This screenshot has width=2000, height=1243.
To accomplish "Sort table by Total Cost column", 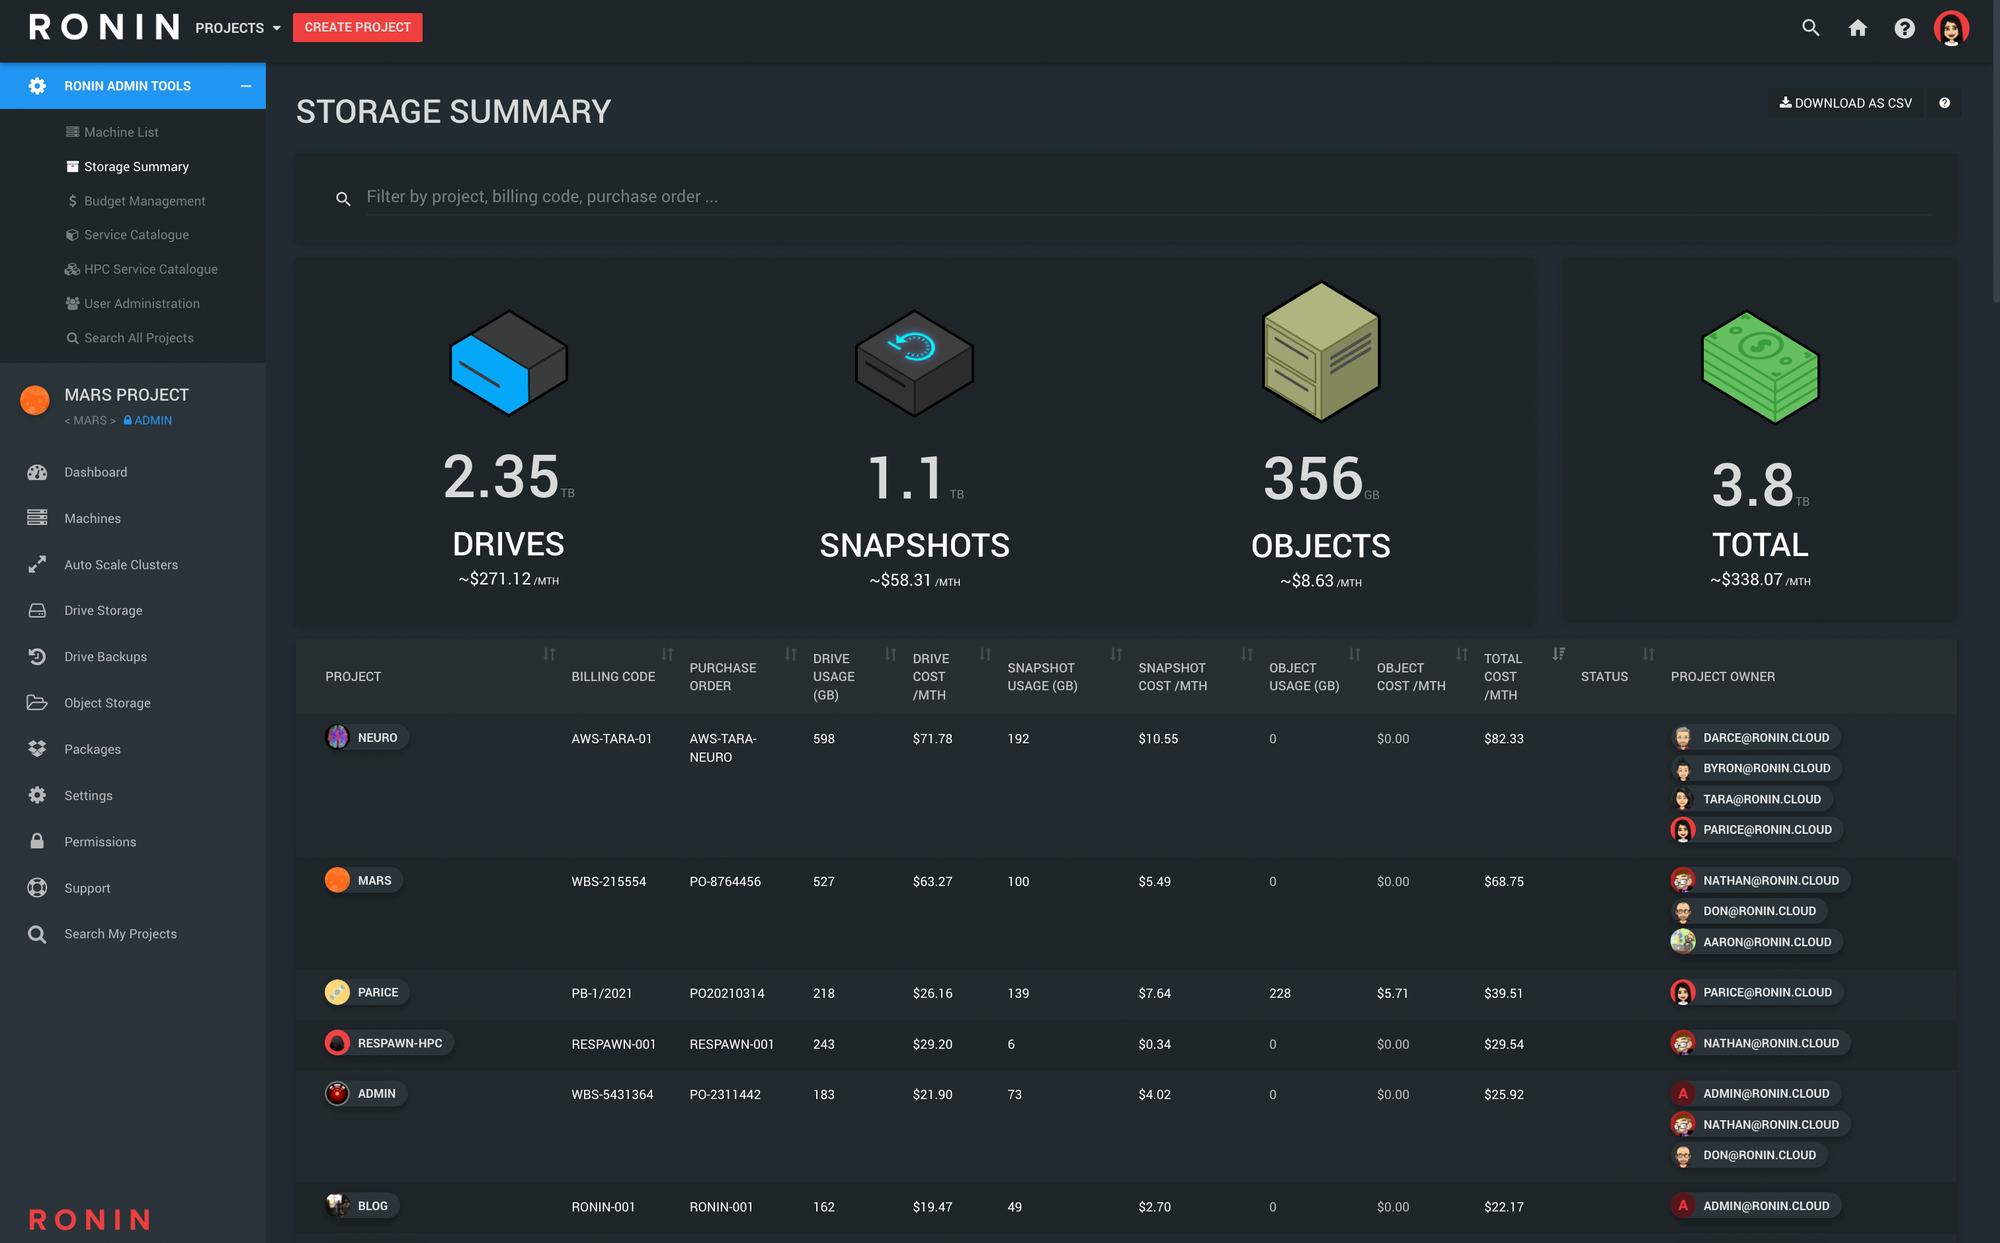I will (1558, 654).
